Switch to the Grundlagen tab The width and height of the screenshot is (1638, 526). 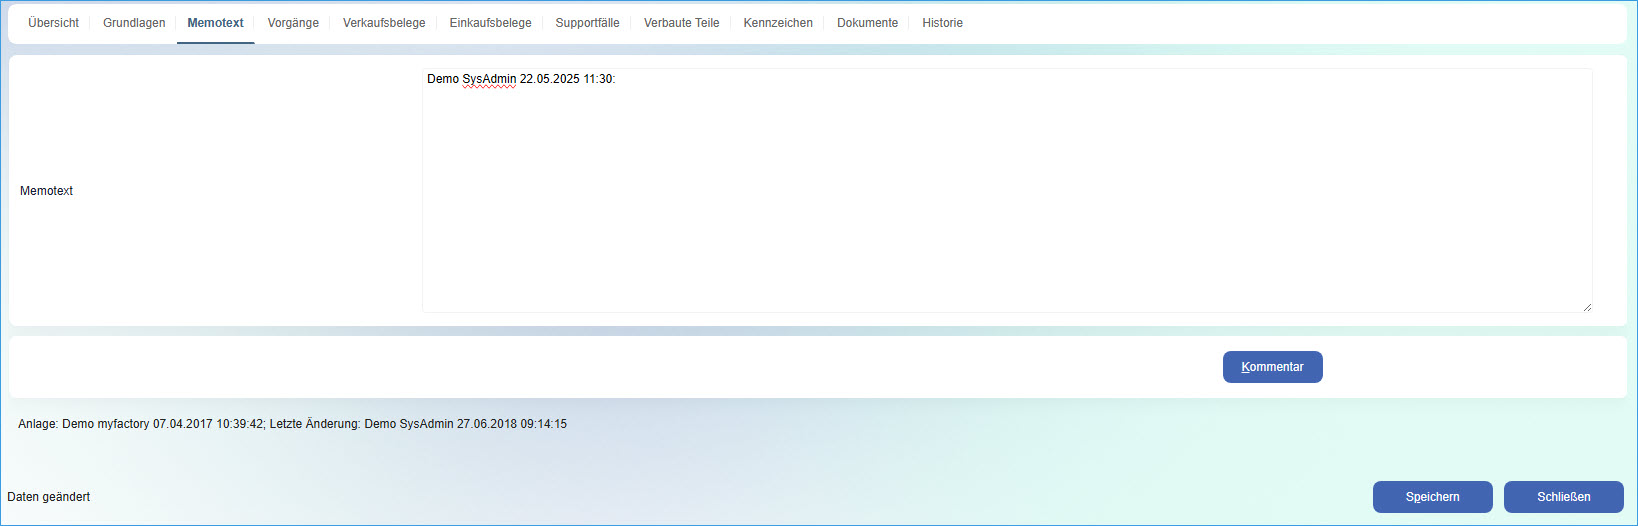coord(134,23)
